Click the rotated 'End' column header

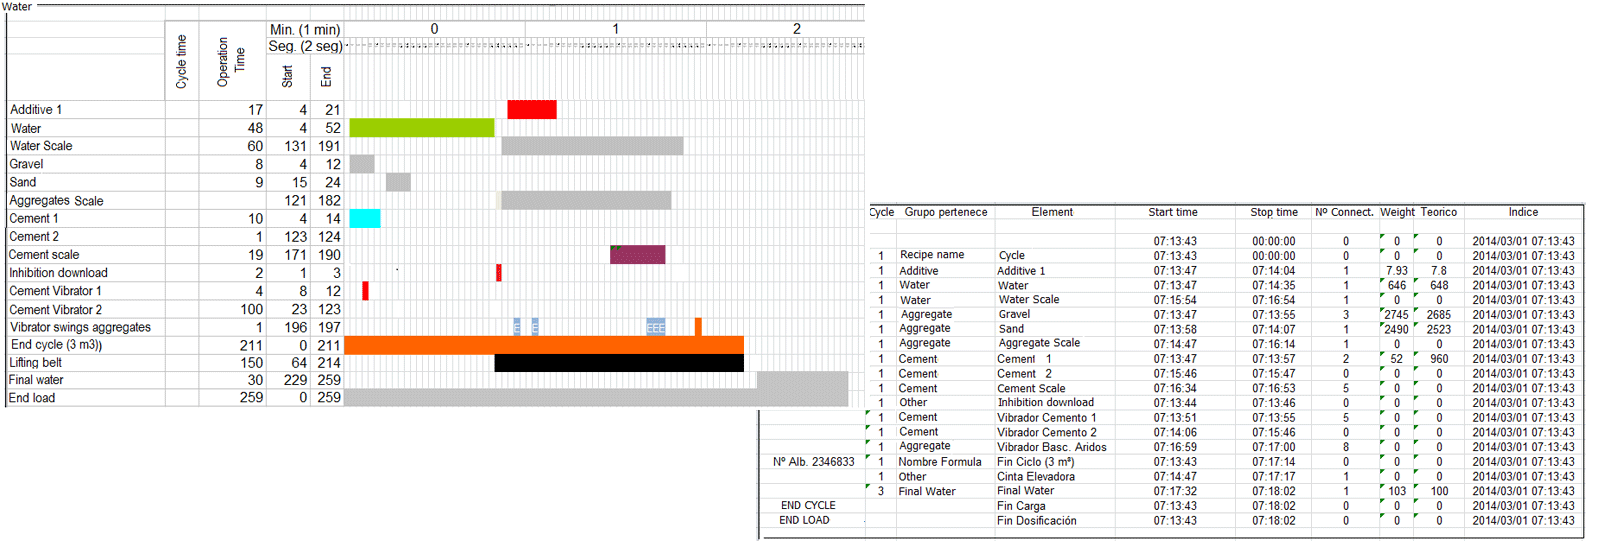[326, 77]
